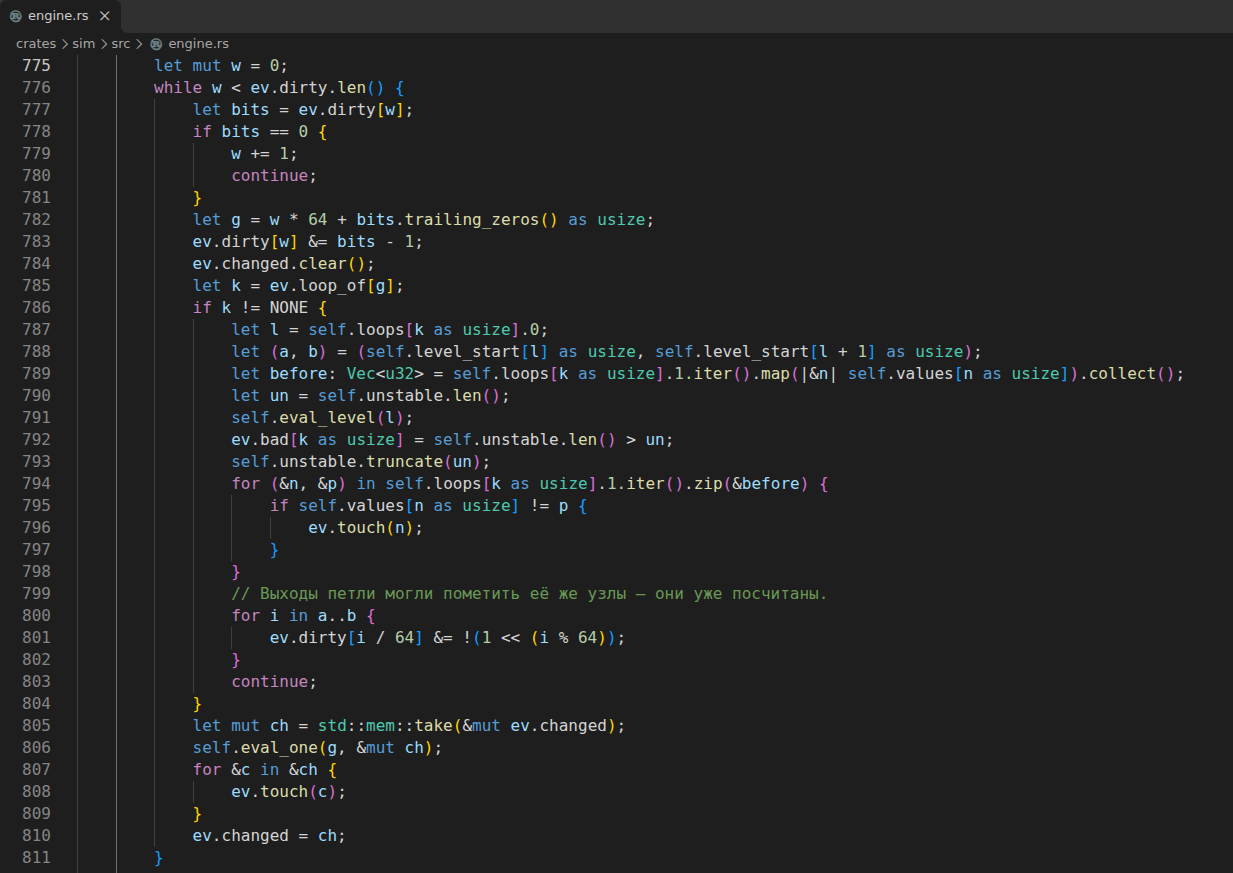This screenshot has width=1233, height=873.
Task: Click the code "ev.touch(n);"
Action: point(366,527)
